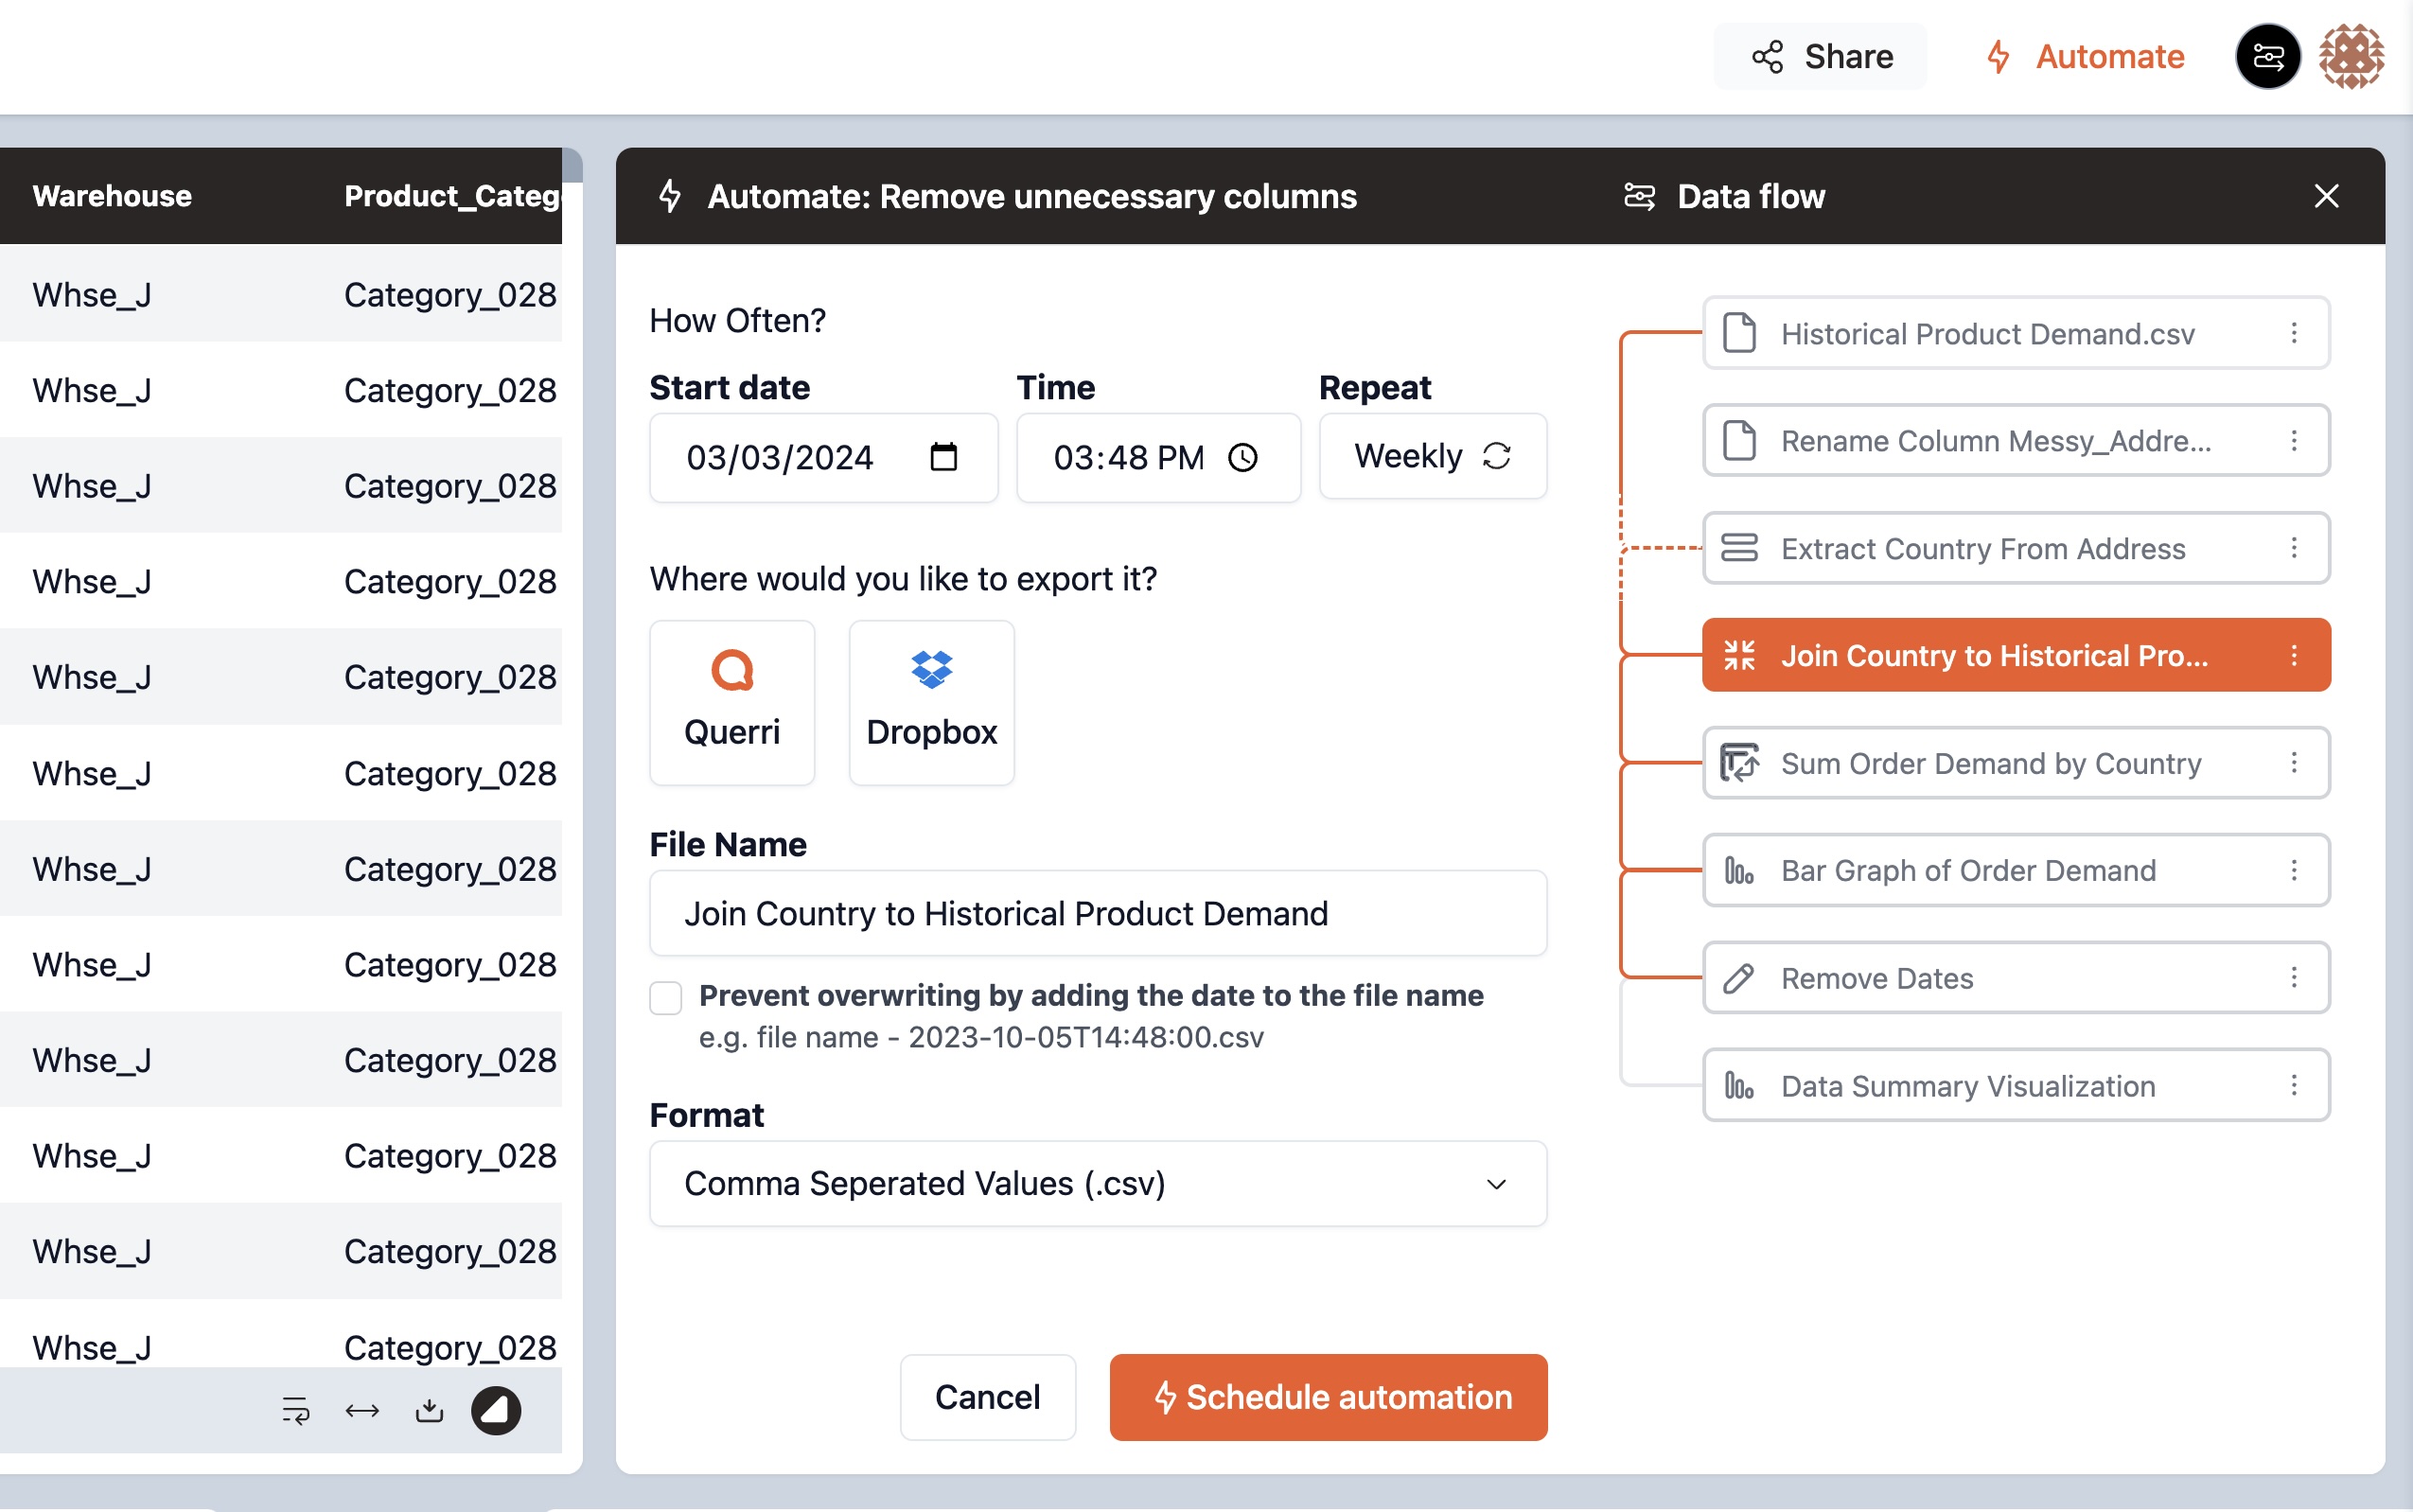Image resolution: width=2413 pixels, height=1512 pixels.
Task: Select Dropbox as export destination
Action: 931,702
